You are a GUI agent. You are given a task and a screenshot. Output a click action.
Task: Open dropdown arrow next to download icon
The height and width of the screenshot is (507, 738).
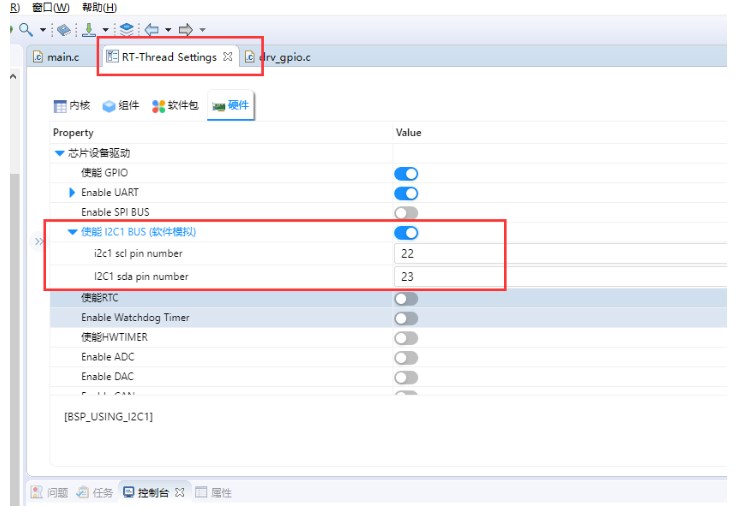(105, 30)
